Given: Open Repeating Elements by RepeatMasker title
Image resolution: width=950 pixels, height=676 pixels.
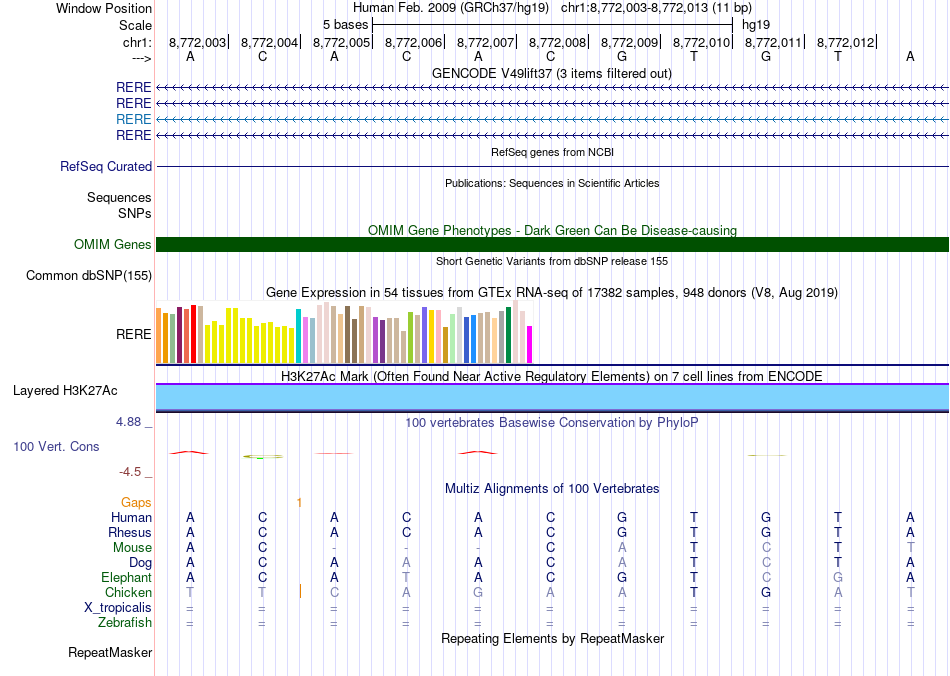Looking at the screenshot, I should click(552, 638).
